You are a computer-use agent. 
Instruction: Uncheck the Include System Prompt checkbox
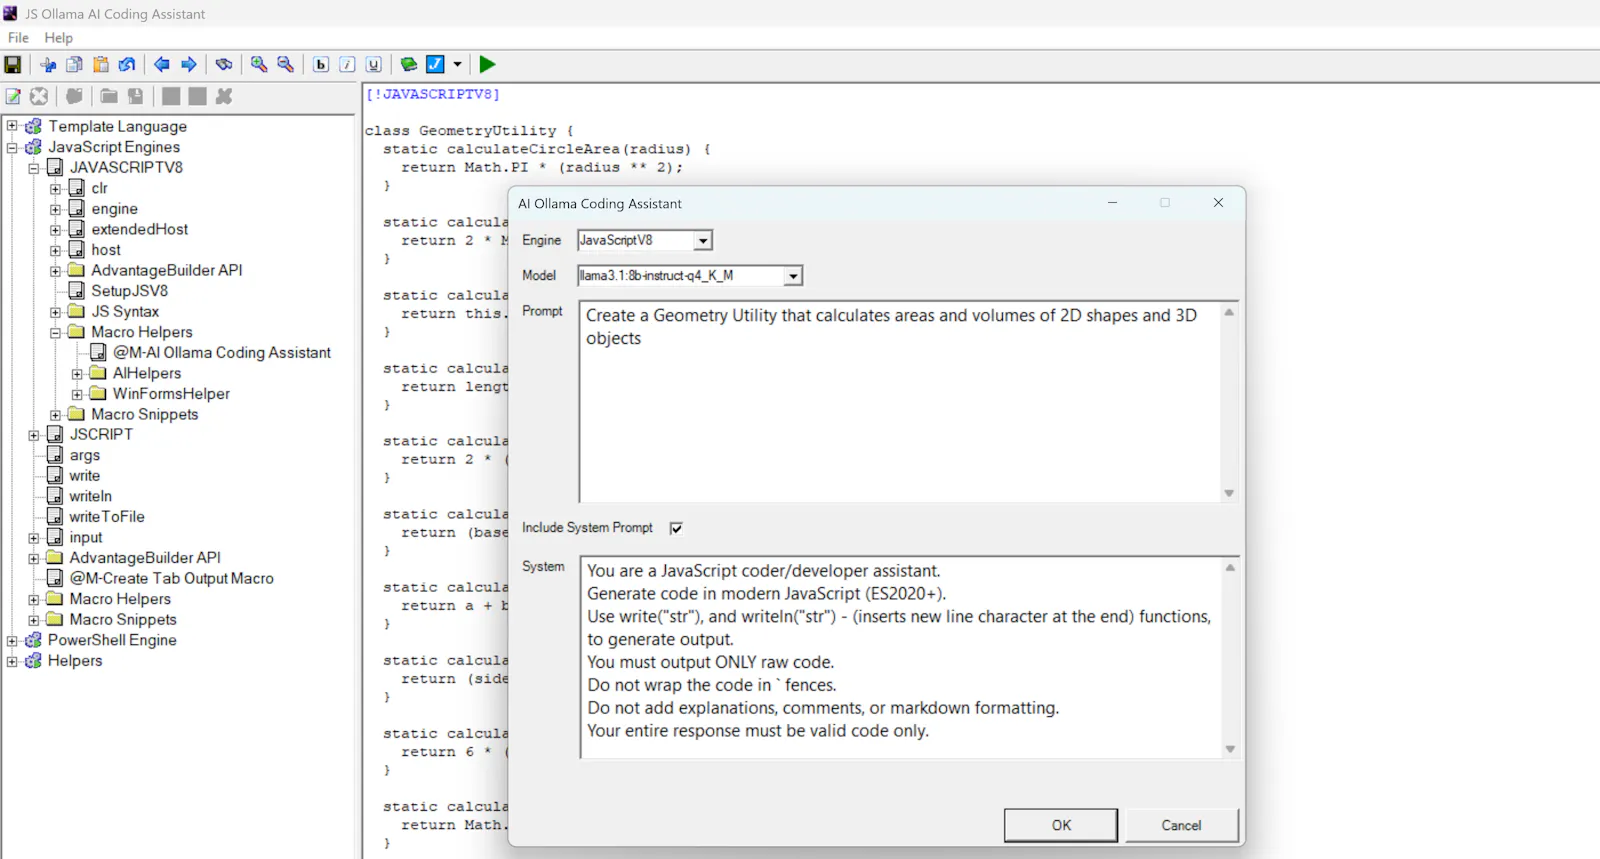point(676,528)
